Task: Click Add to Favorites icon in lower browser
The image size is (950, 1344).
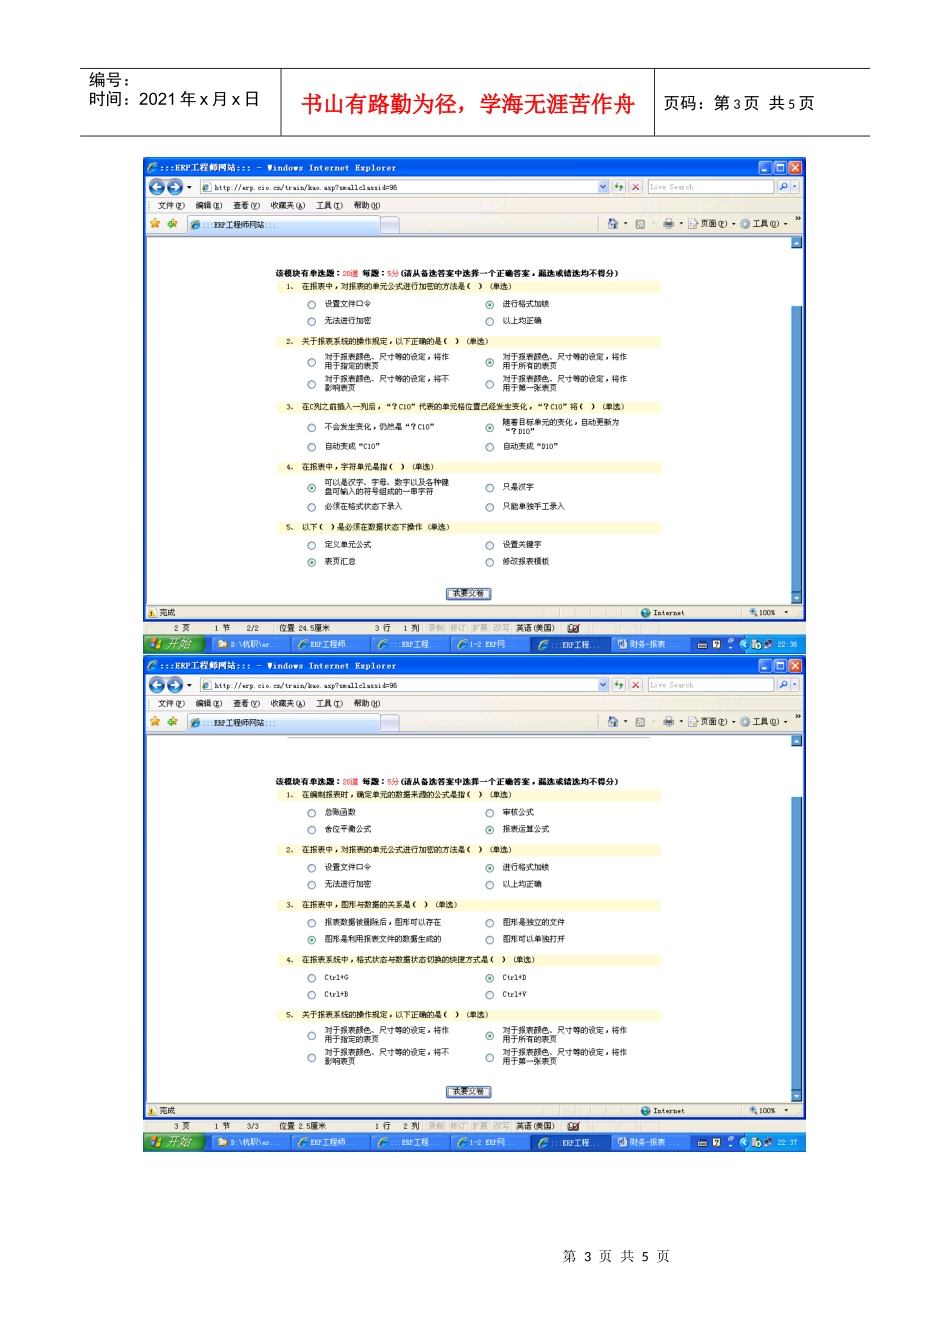Action: [x=172, y=722]
